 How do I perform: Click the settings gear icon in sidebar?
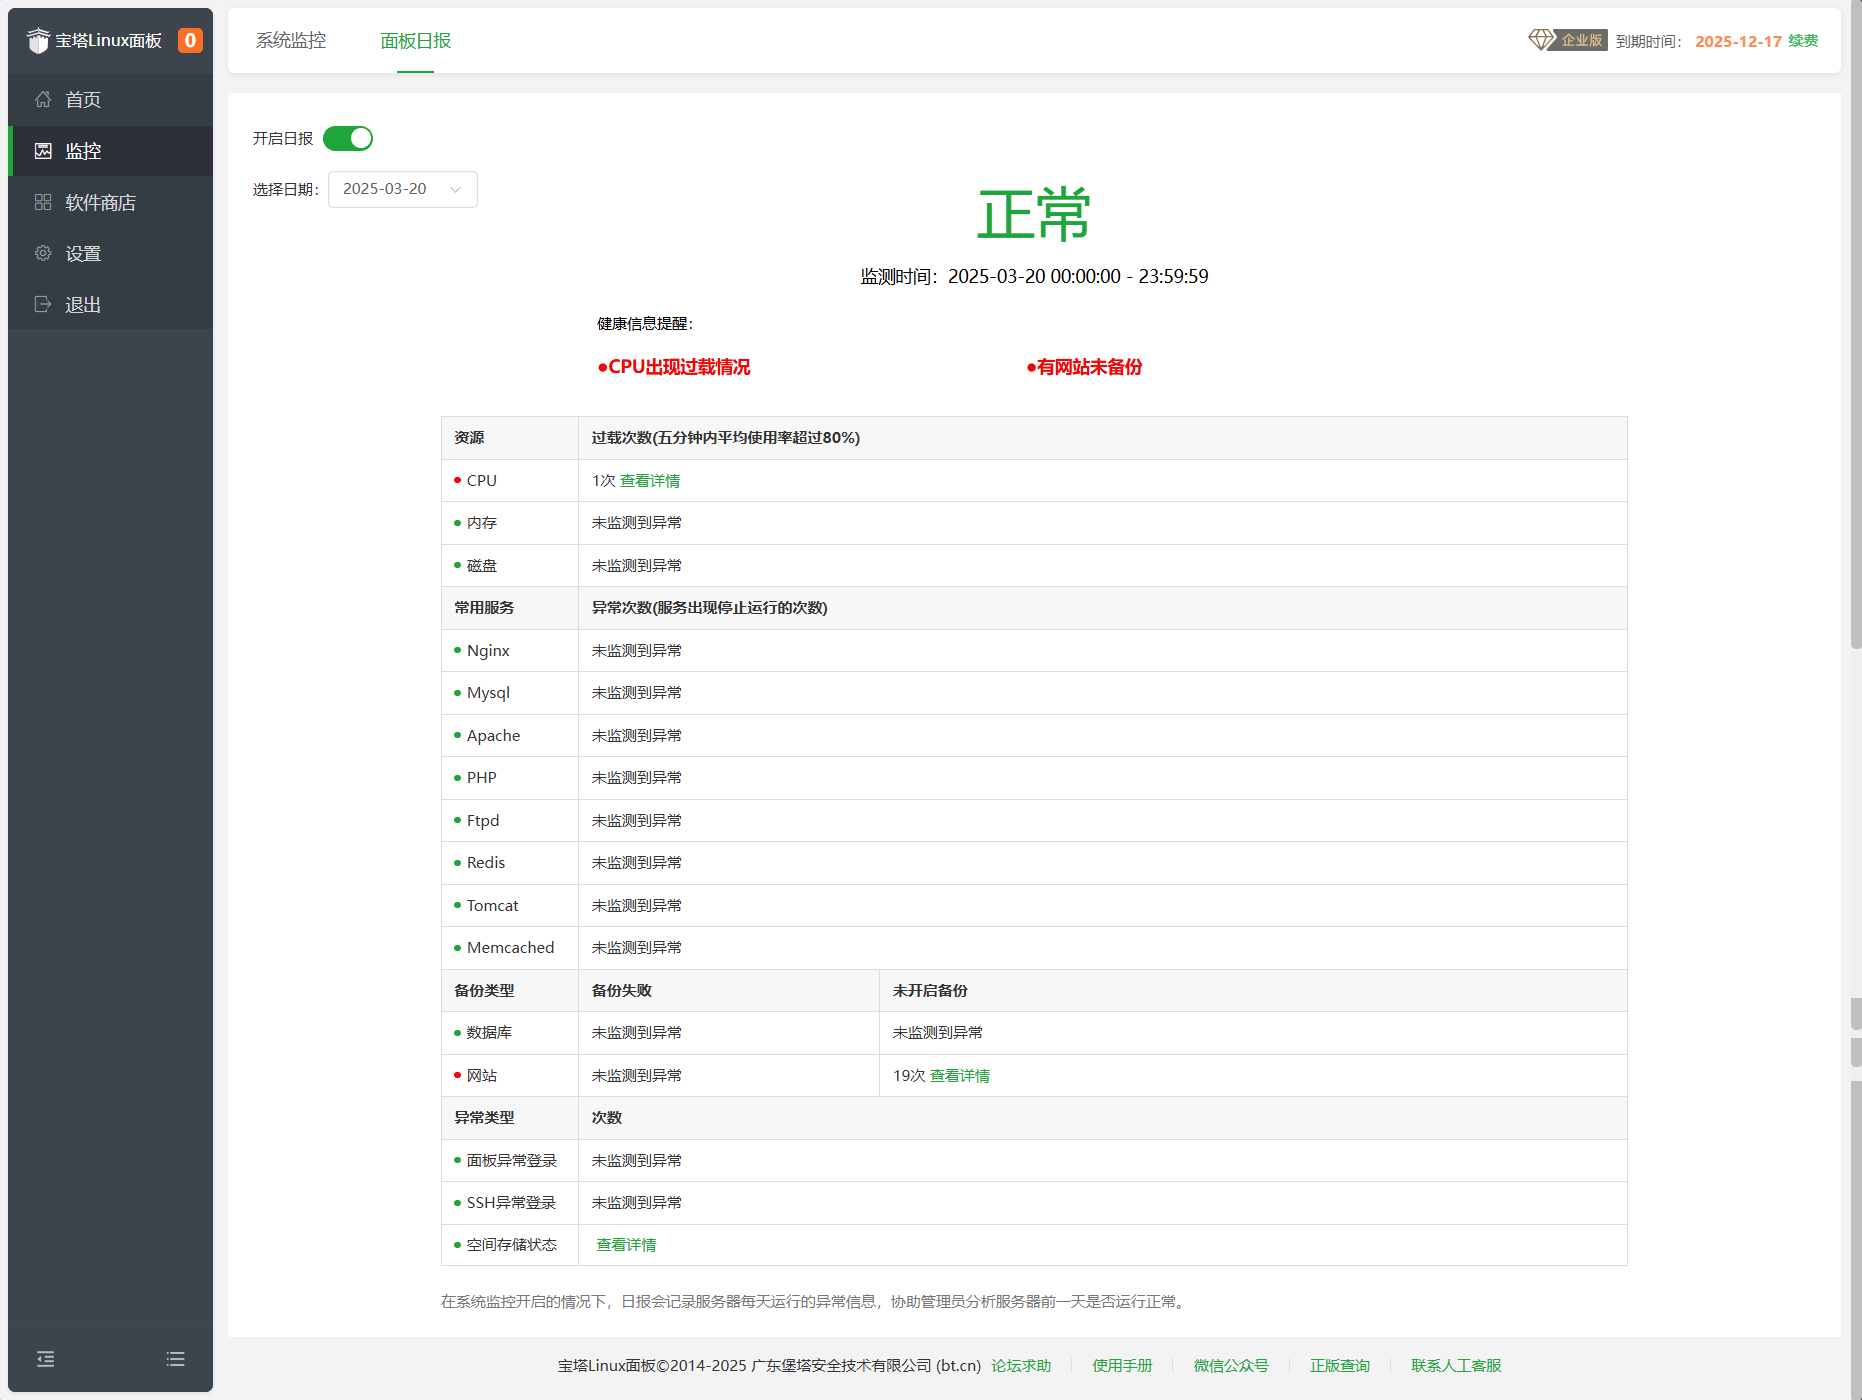(43, 253)
